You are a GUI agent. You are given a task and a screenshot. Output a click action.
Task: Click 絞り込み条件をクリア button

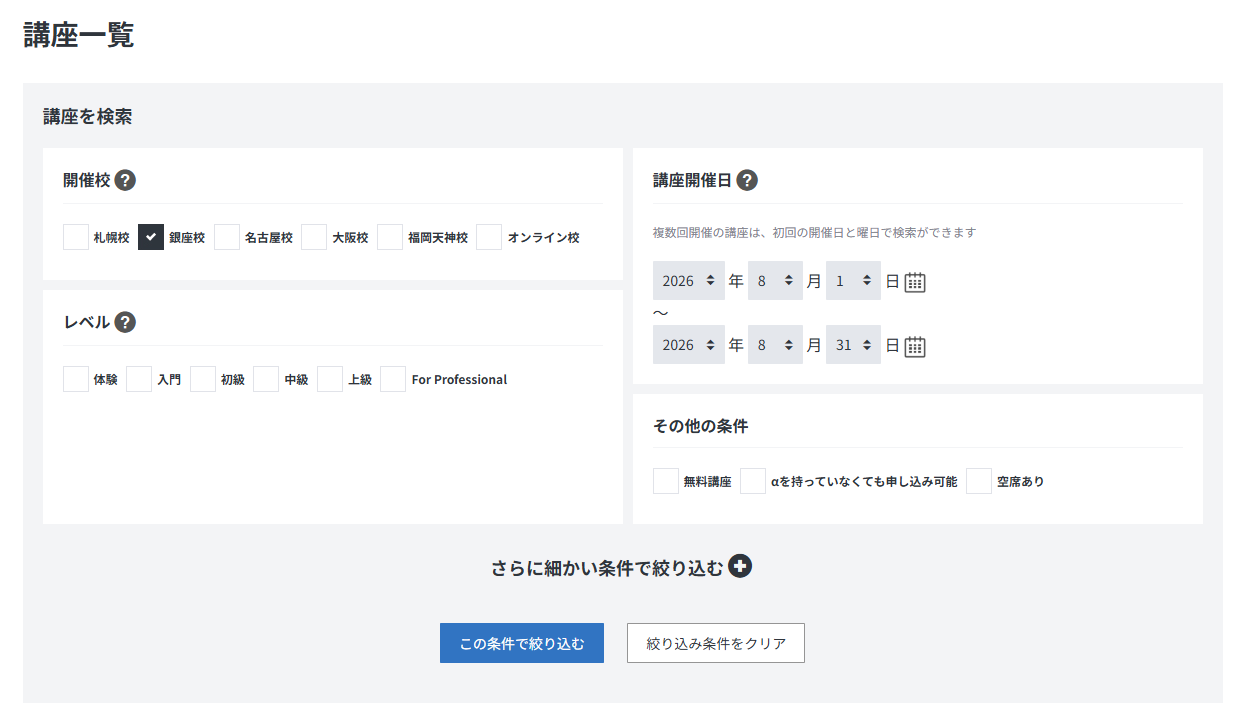point(716,643)
